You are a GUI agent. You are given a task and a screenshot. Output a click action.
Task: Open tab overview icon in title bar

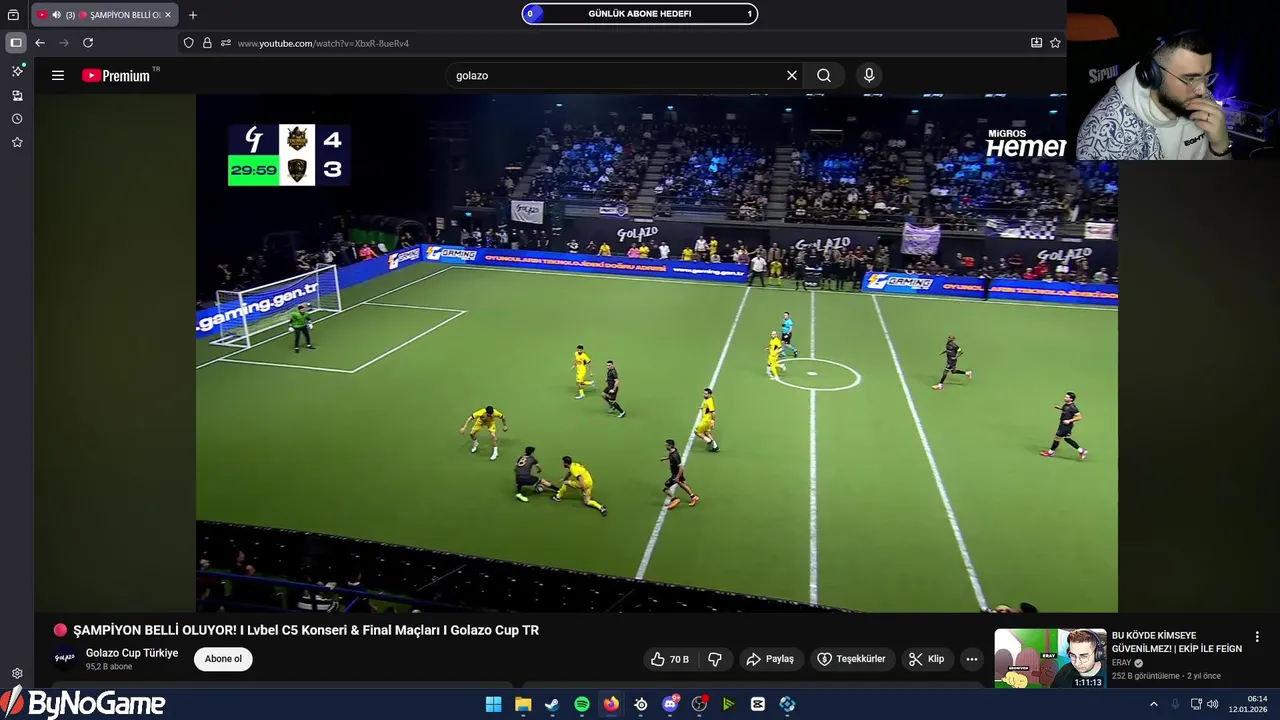pyautogui.click(x=13, y=15)
